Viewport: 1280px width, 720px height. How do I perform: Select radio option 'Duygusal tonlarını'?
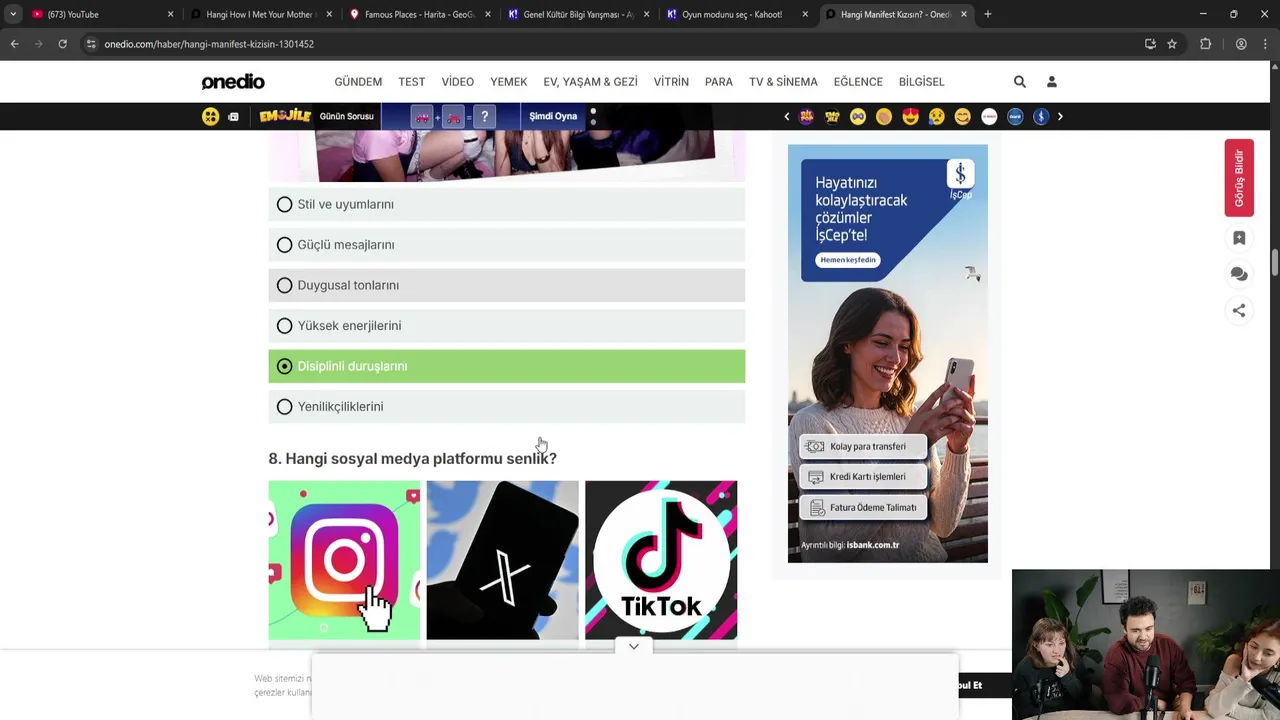pyautogui.click(x=506, y=285)
